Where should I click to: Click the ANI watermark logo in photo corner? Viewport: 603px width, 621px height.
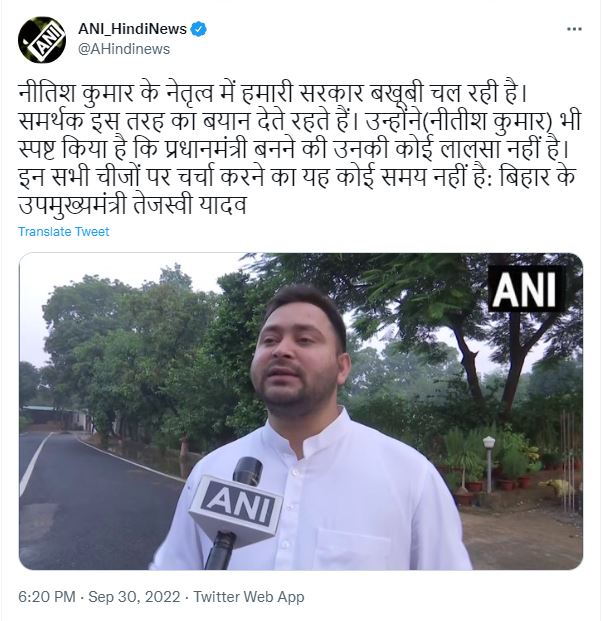click(x=526, y=289)
